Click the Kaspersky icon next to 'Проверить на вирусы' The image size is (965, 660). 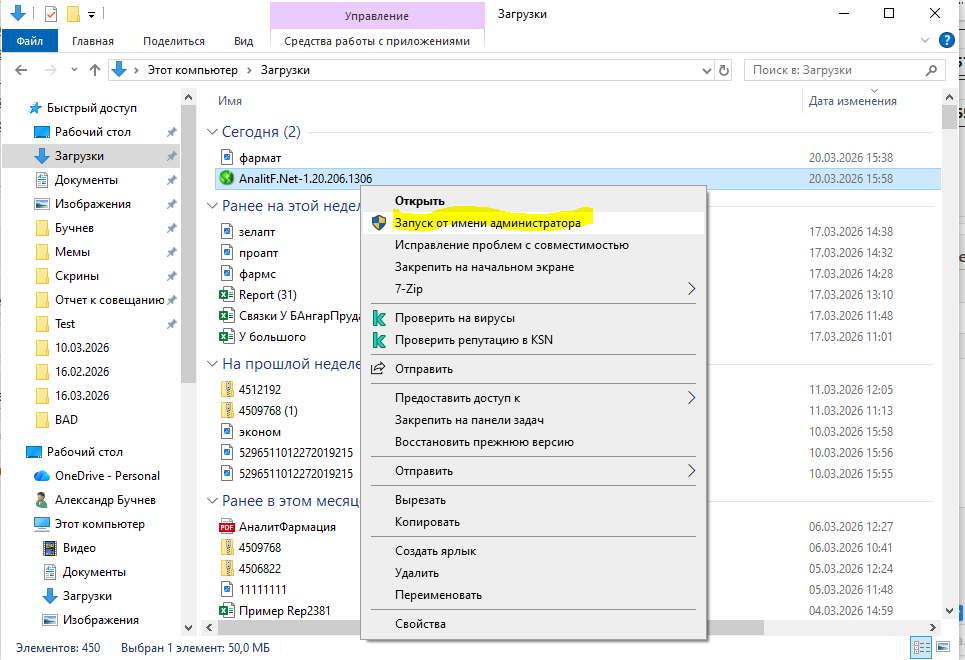pos(379,318)
